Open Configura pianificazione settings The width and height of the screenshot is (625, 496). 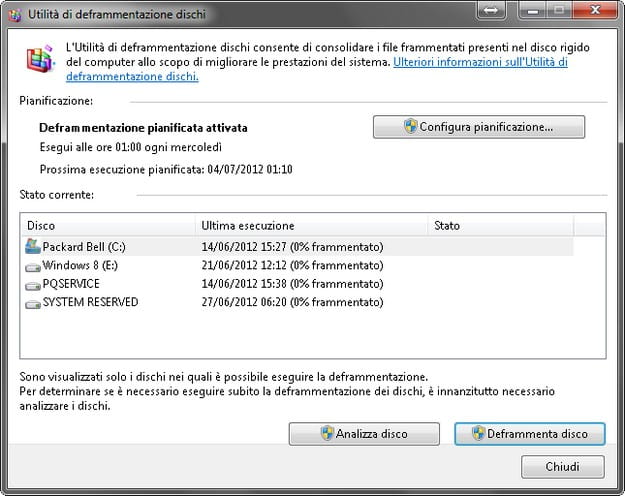click(x=478, y=127)
